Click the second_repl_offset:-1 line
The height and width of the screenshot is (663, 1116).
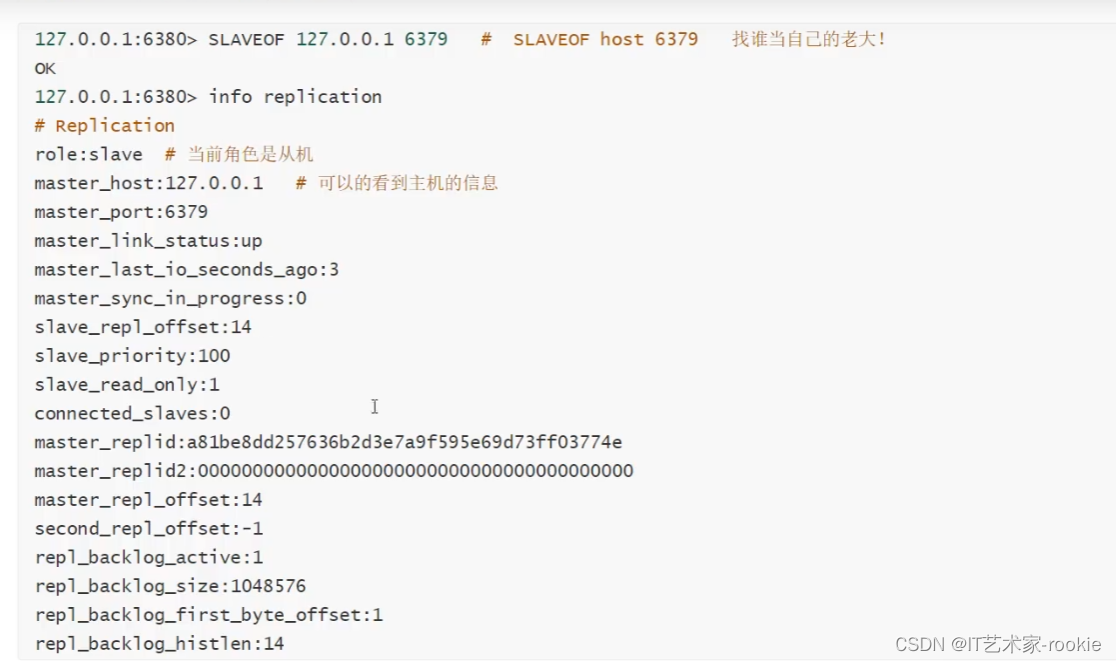point(148,529)
